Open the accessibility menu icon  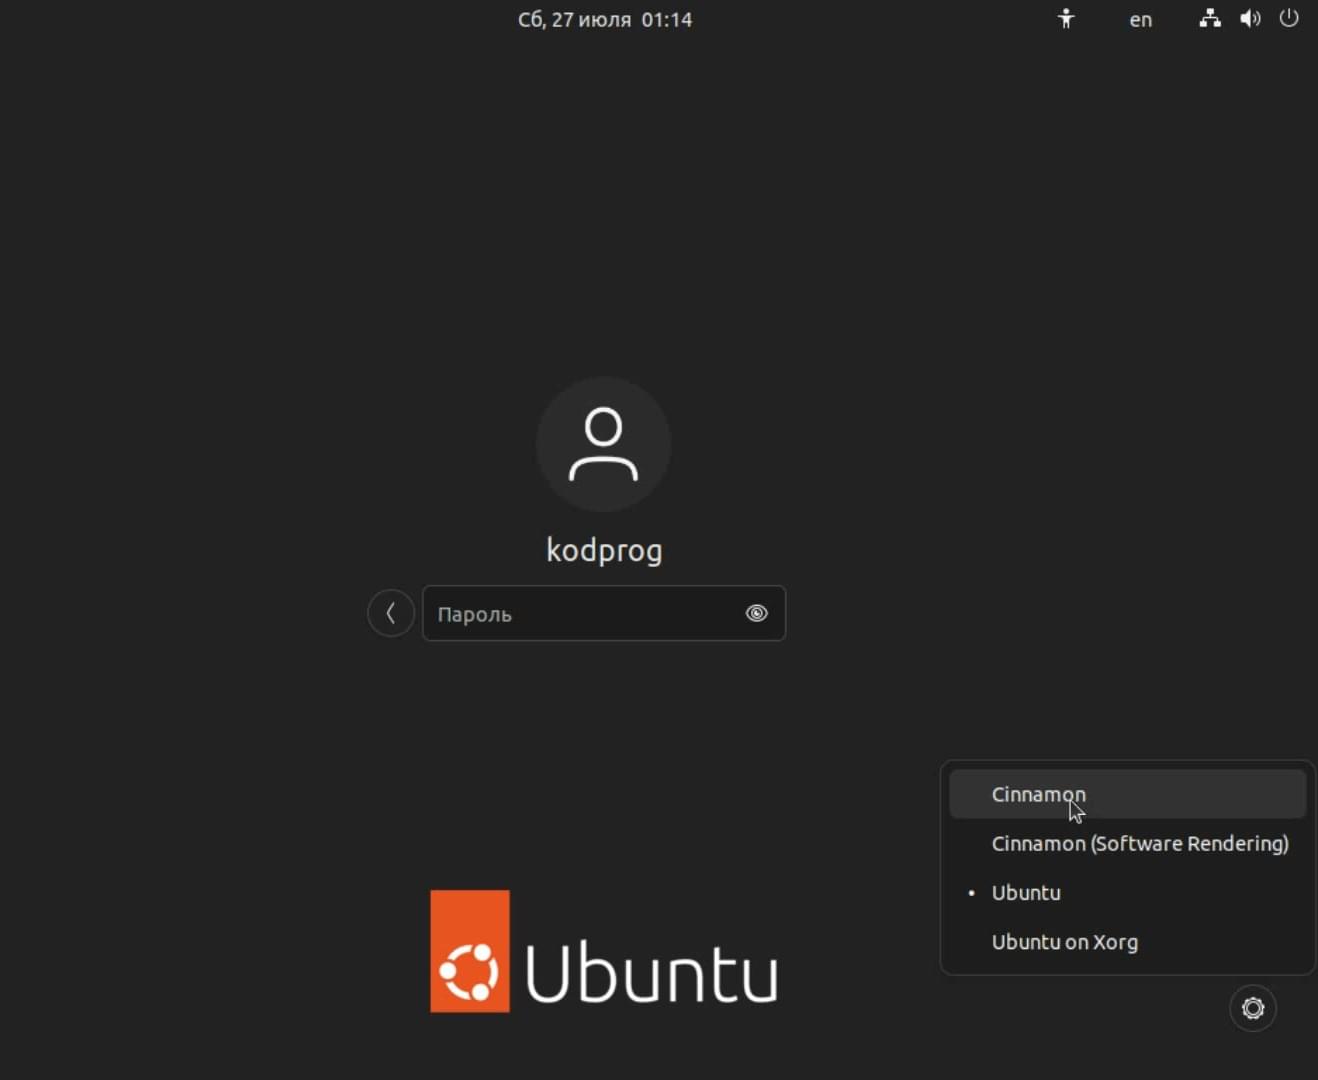click(1066, 19)
